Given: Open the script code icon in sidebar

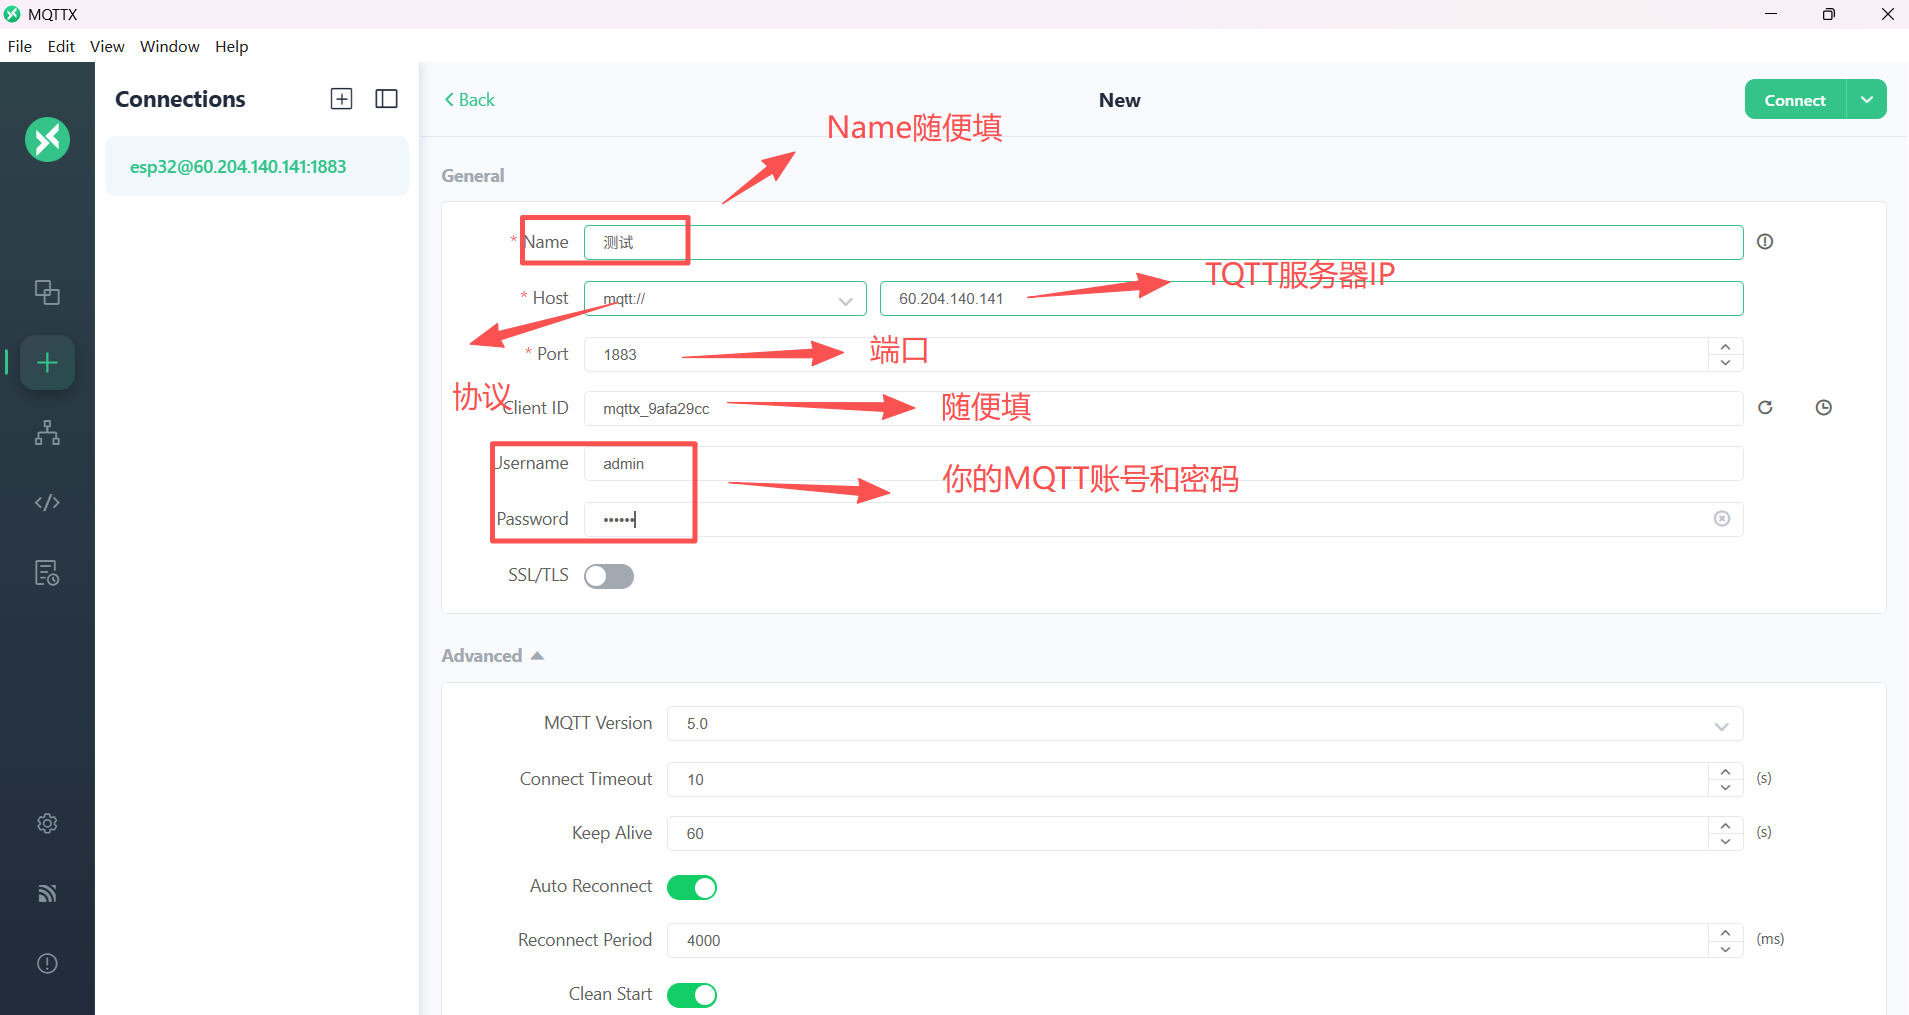Looking at the screenshot, I should click(x=47, y=502).
